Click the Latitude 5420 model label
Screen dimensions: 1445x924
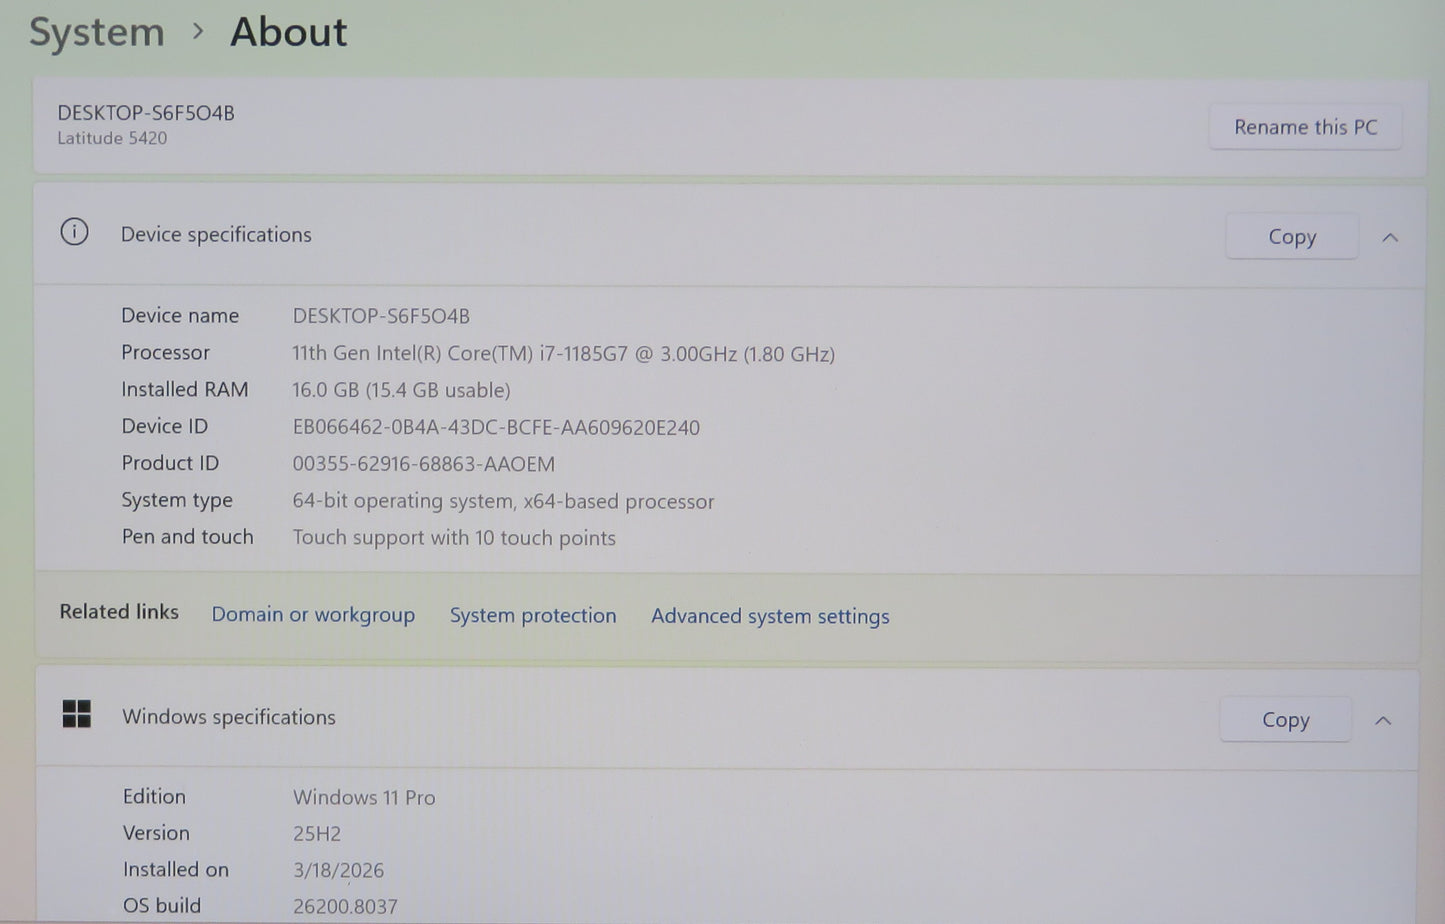pyautogui.click(x=112, y=137)
